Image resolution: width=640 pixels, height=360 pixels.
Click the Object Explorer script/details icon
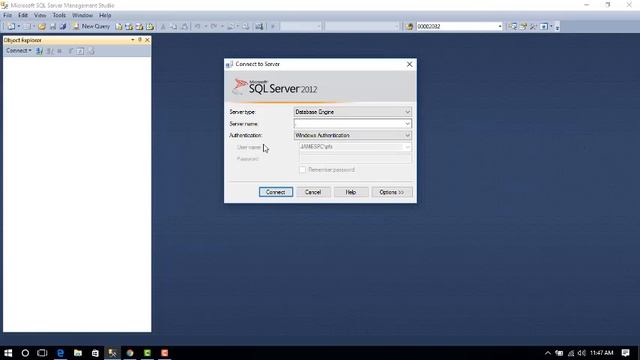tap(80, 51)
